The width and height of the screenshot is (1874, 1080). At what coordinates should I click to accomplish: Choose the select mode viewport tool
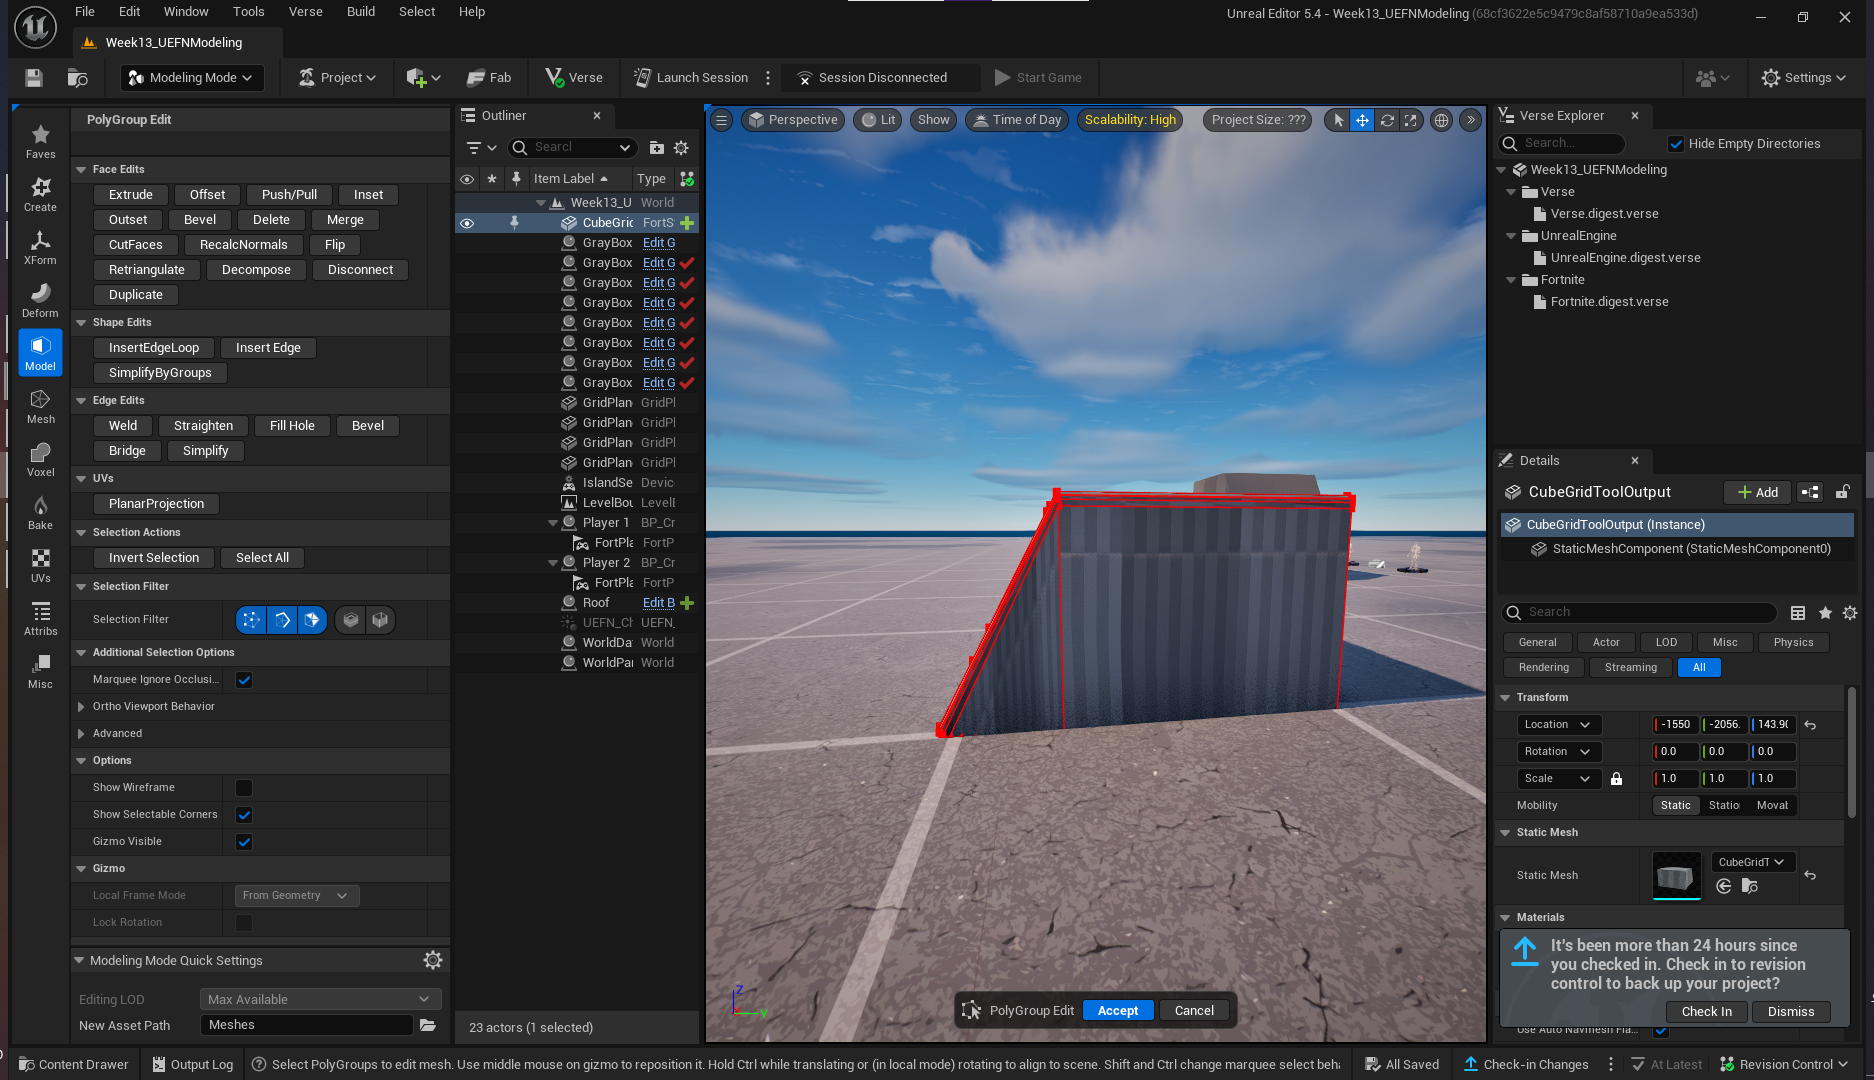point(1338,120)
